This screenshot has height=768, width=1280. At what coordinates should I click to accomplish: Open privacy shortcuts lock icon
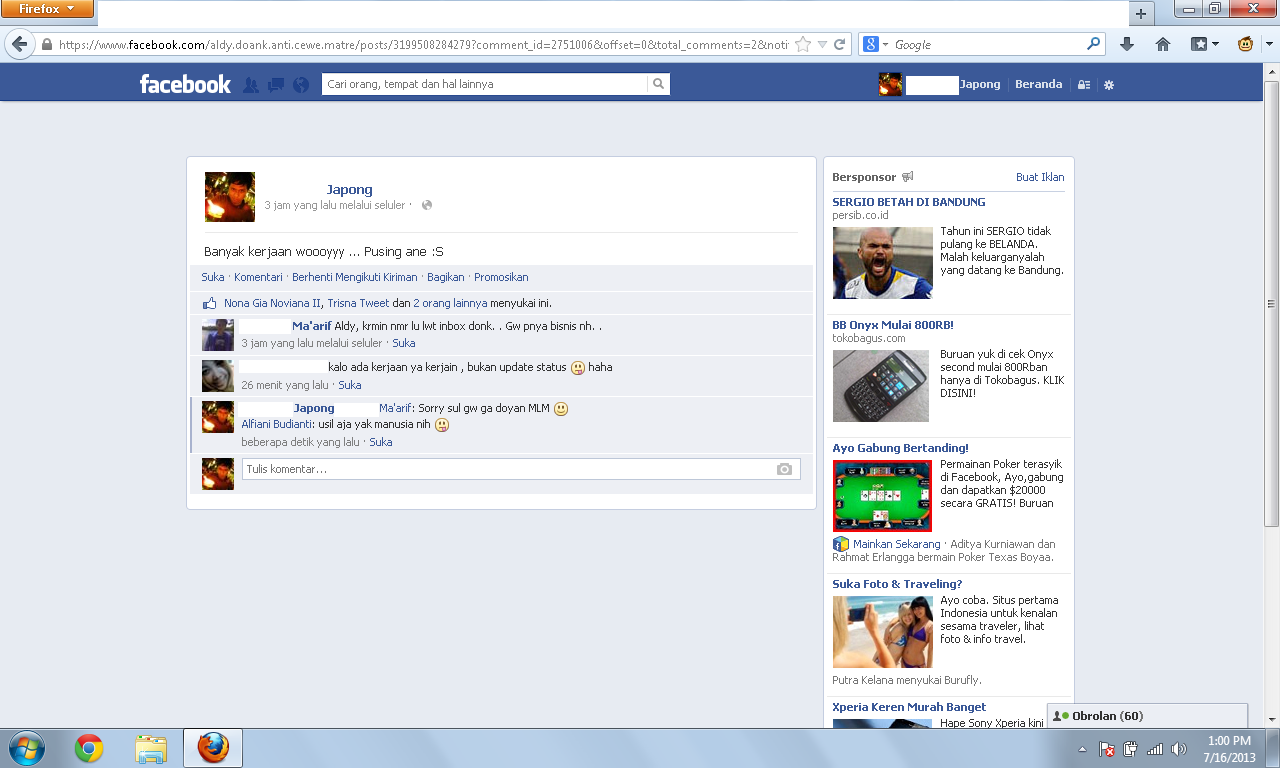[x=1083, y=85]
